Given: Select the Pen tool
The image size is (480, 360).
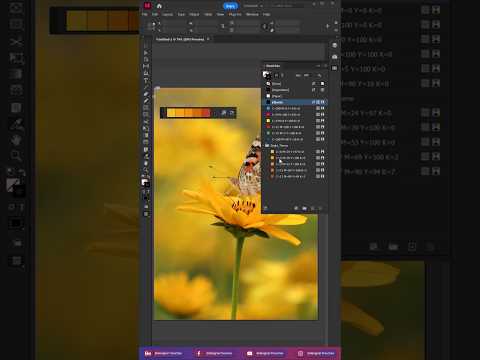Looking at the screenshot, I should [x=146, y=94].
